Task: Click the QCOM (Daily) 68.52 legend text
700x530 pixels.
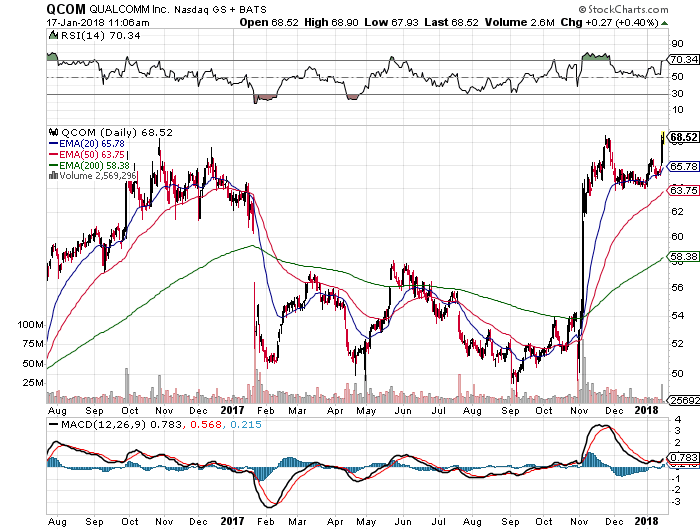Action: (x=117, y=133)
